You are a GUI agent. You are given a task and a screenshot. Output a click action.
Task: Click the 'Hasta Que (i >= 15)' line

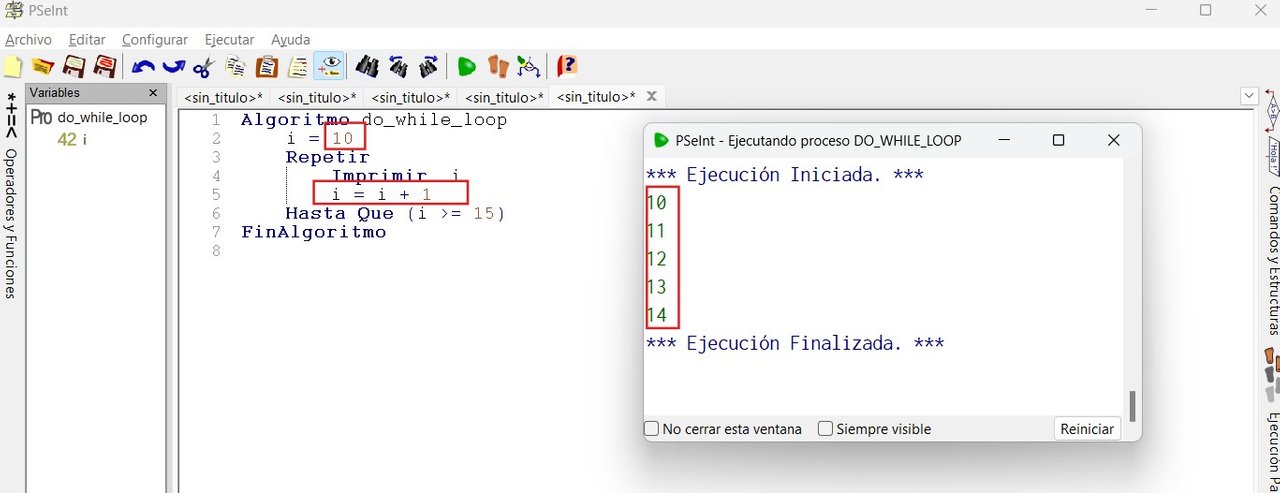pos(395,213)
